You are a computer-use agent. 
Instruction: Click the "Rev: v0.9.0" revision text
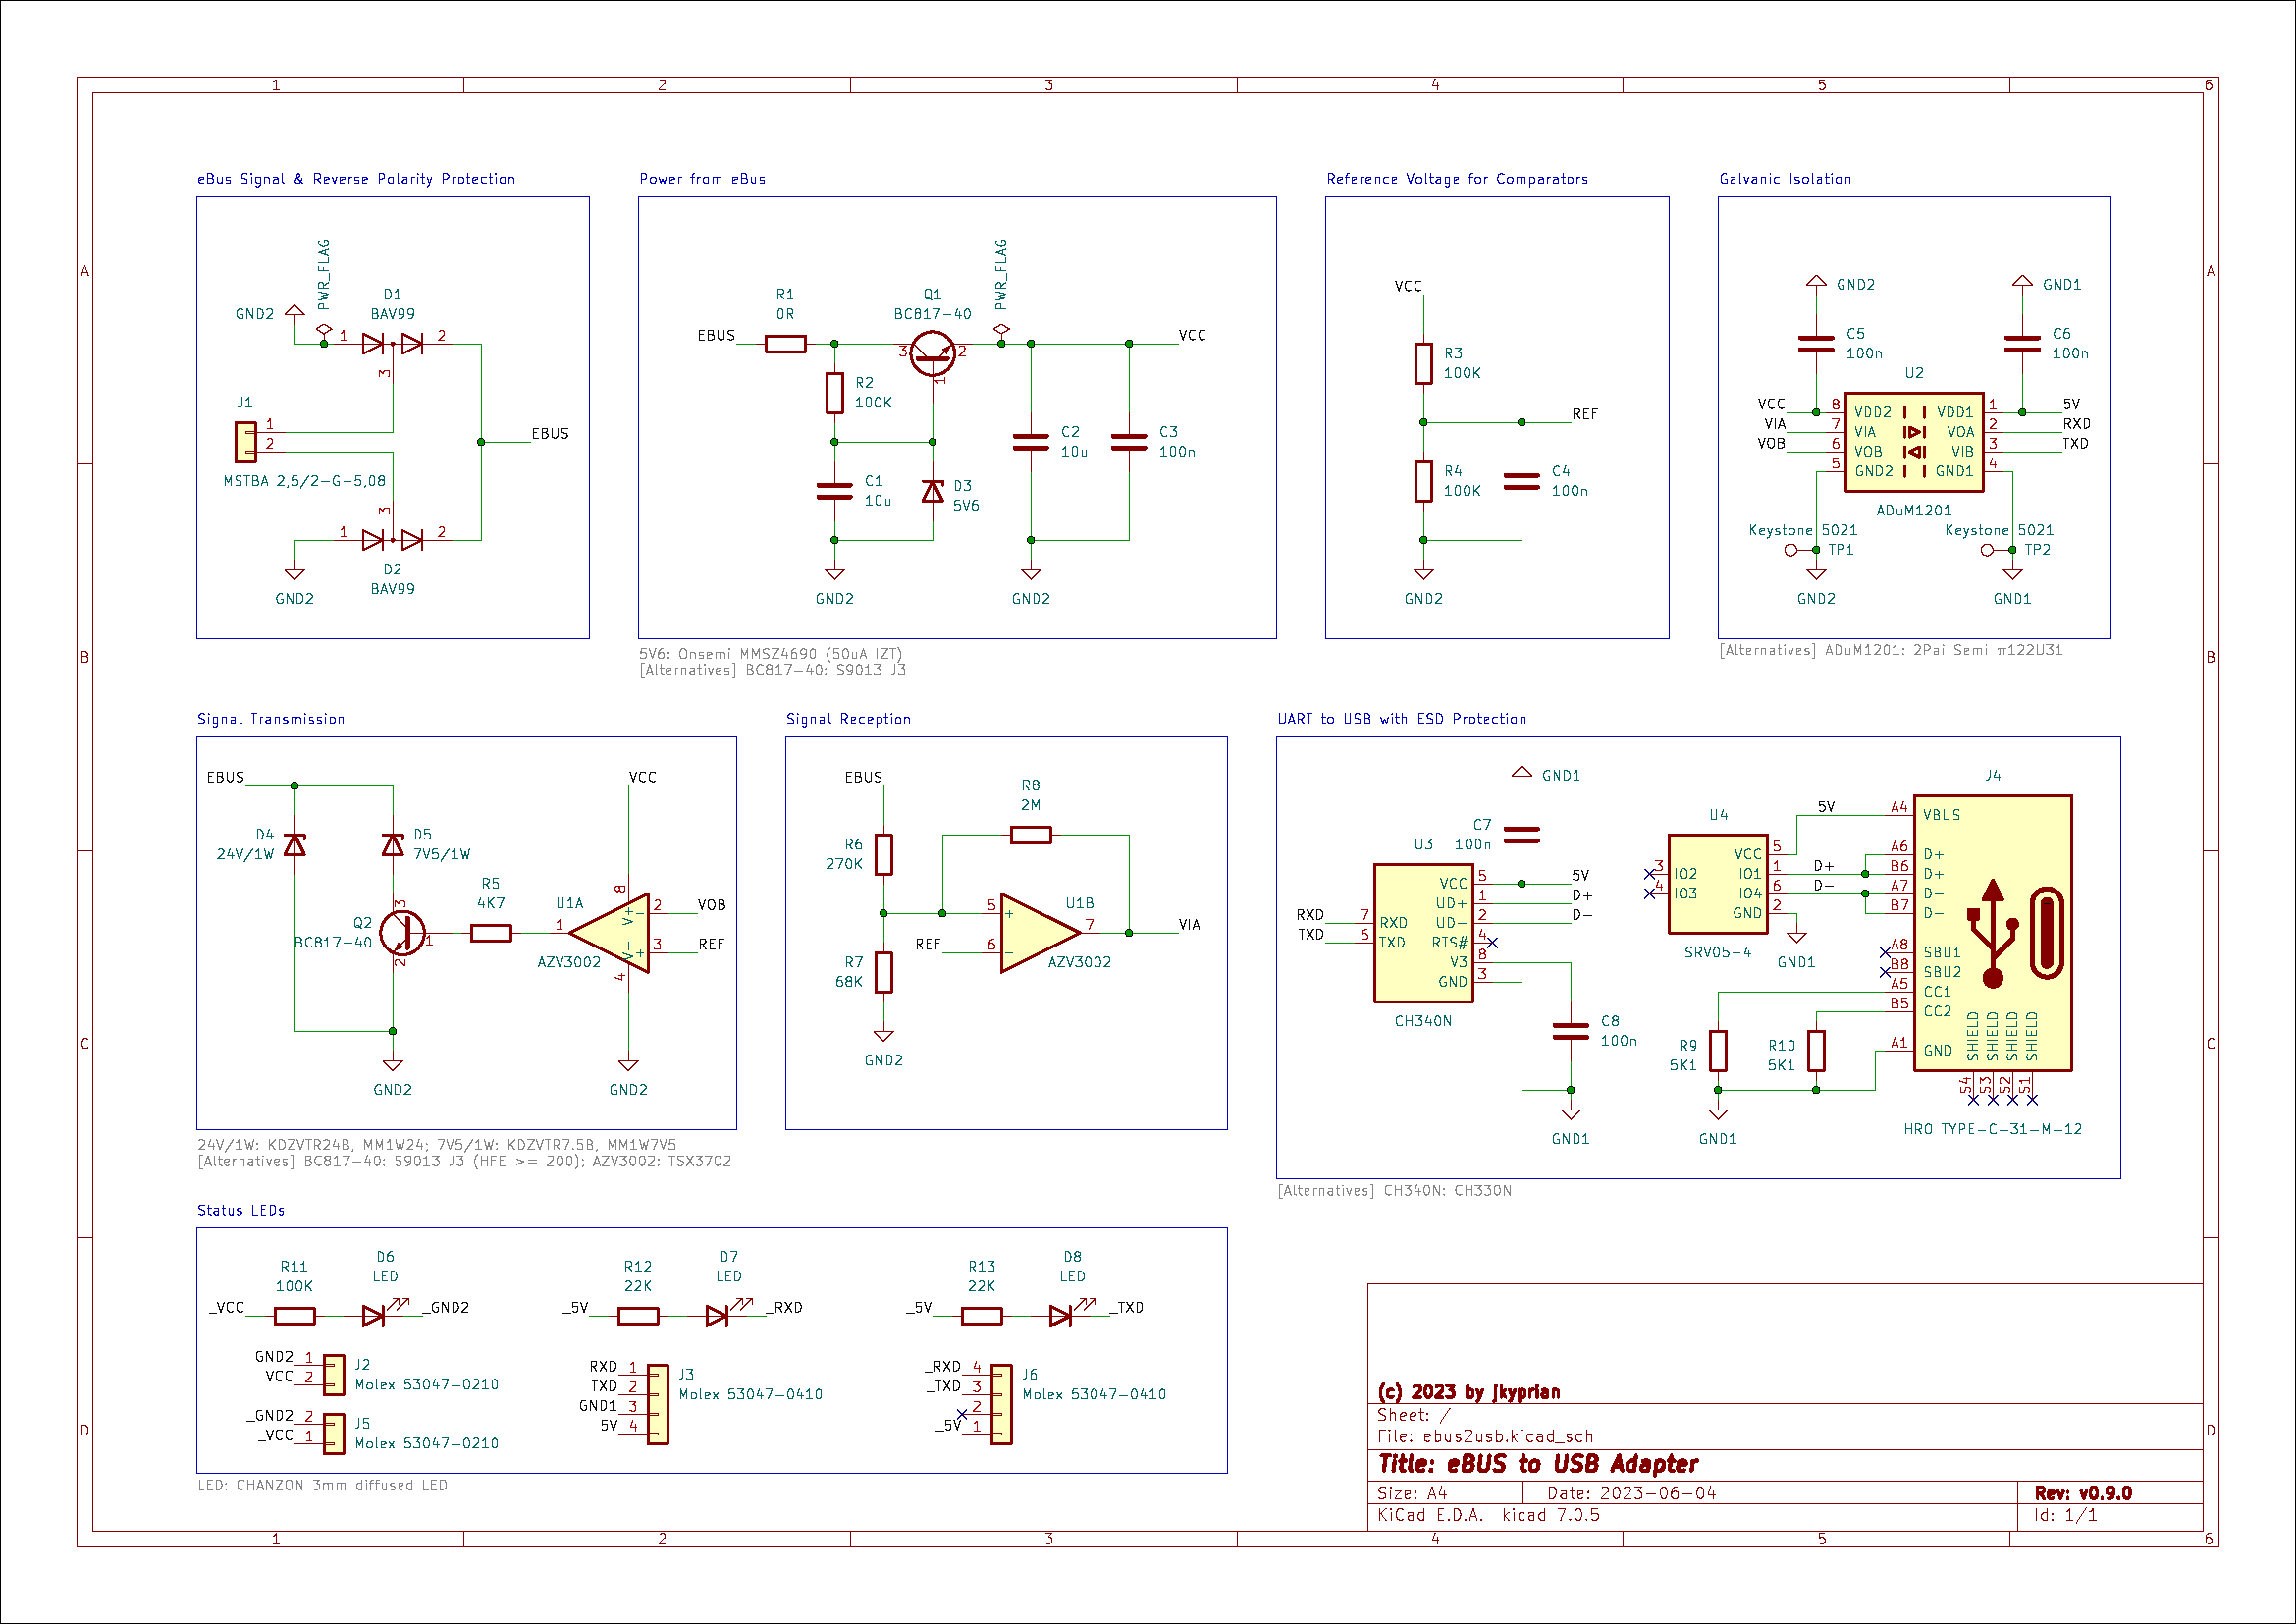2082,1493
